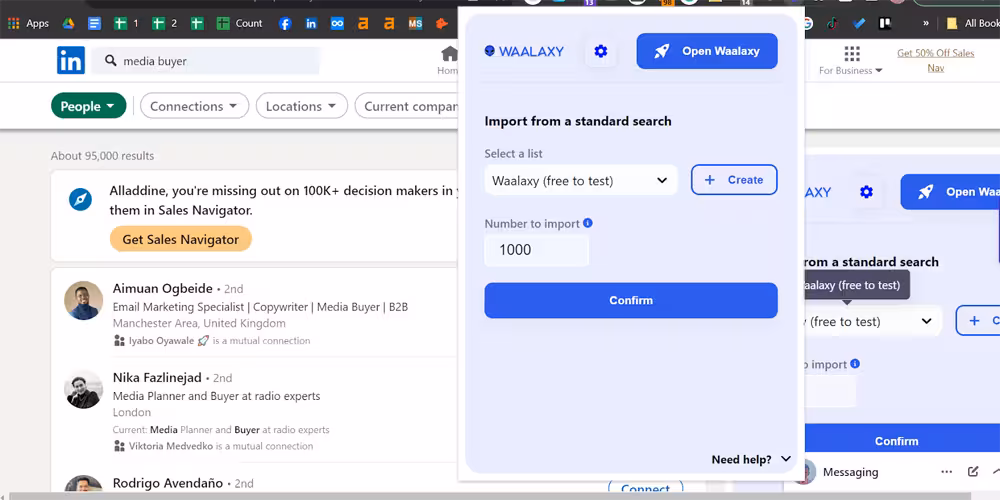Click the Open Waalaxy button

point(707,51)
